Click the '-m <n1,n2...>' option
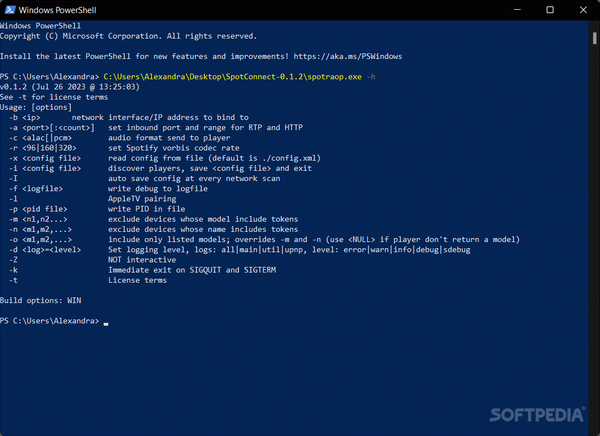 click(38, 219)
